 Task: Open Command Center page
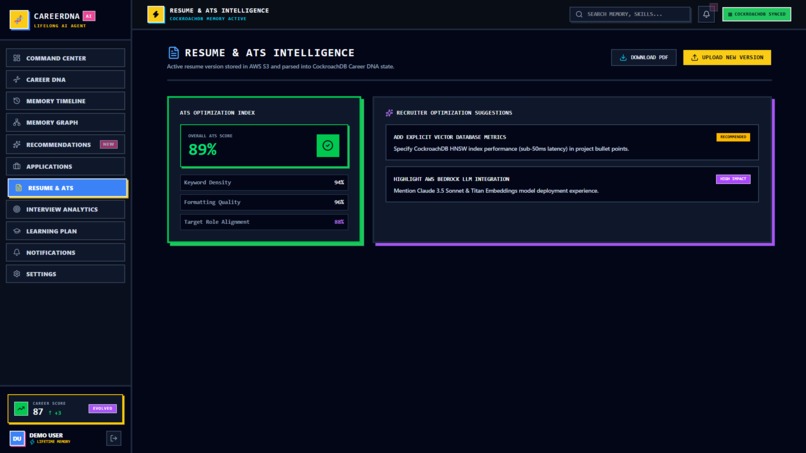65,58
